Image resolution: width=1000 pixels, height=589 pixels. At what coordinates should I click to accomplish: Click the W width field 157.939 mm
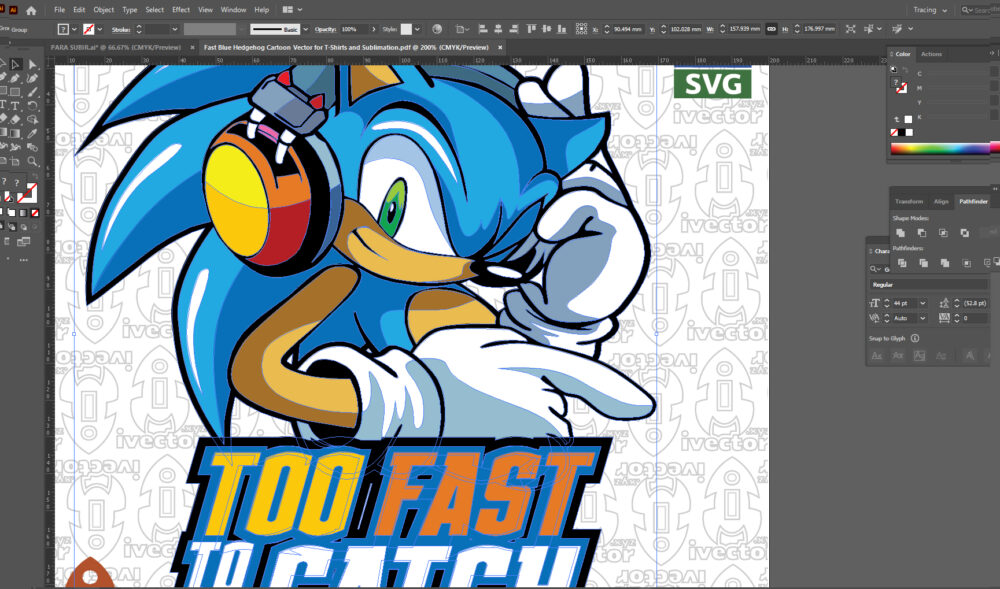coord(746,29)
